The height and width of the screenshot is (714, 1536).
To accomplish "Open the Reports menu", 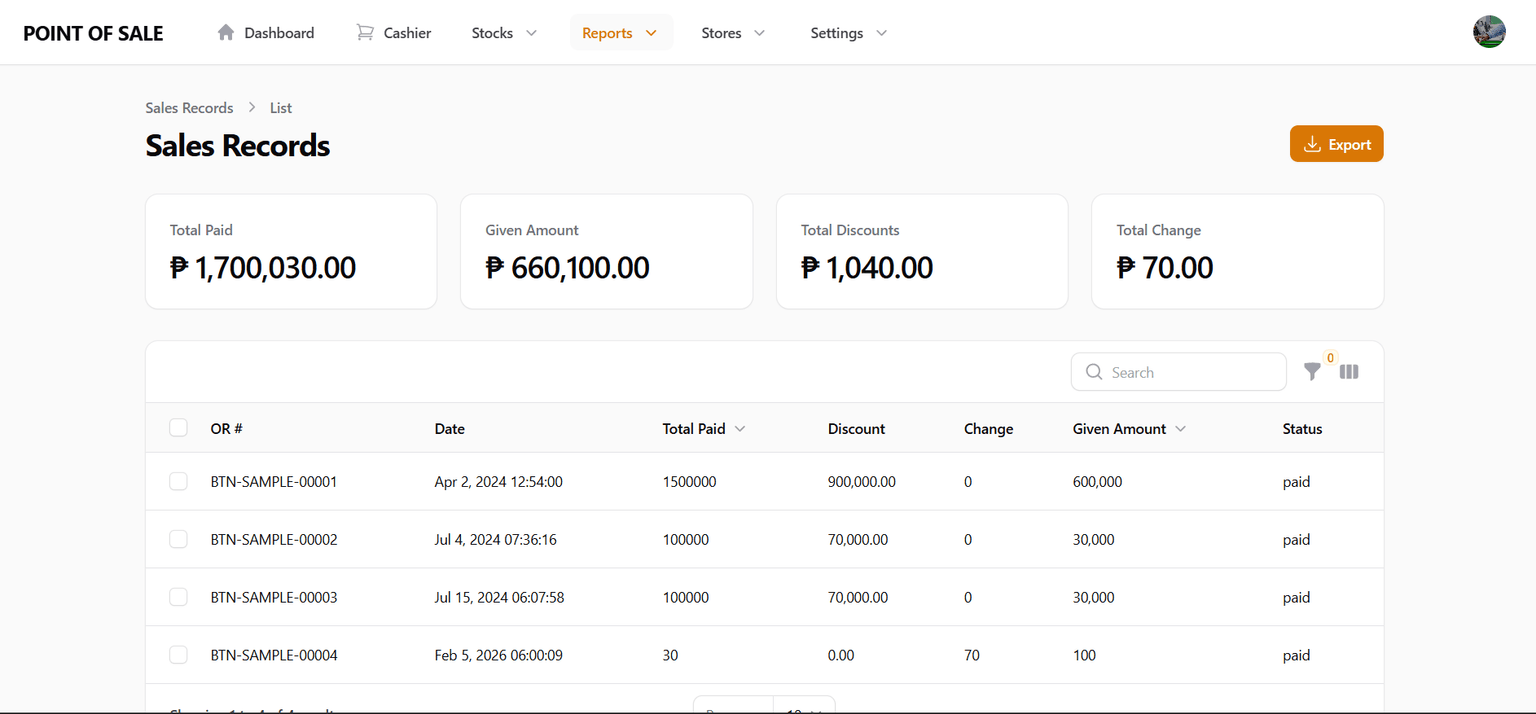I will [621, 33].
